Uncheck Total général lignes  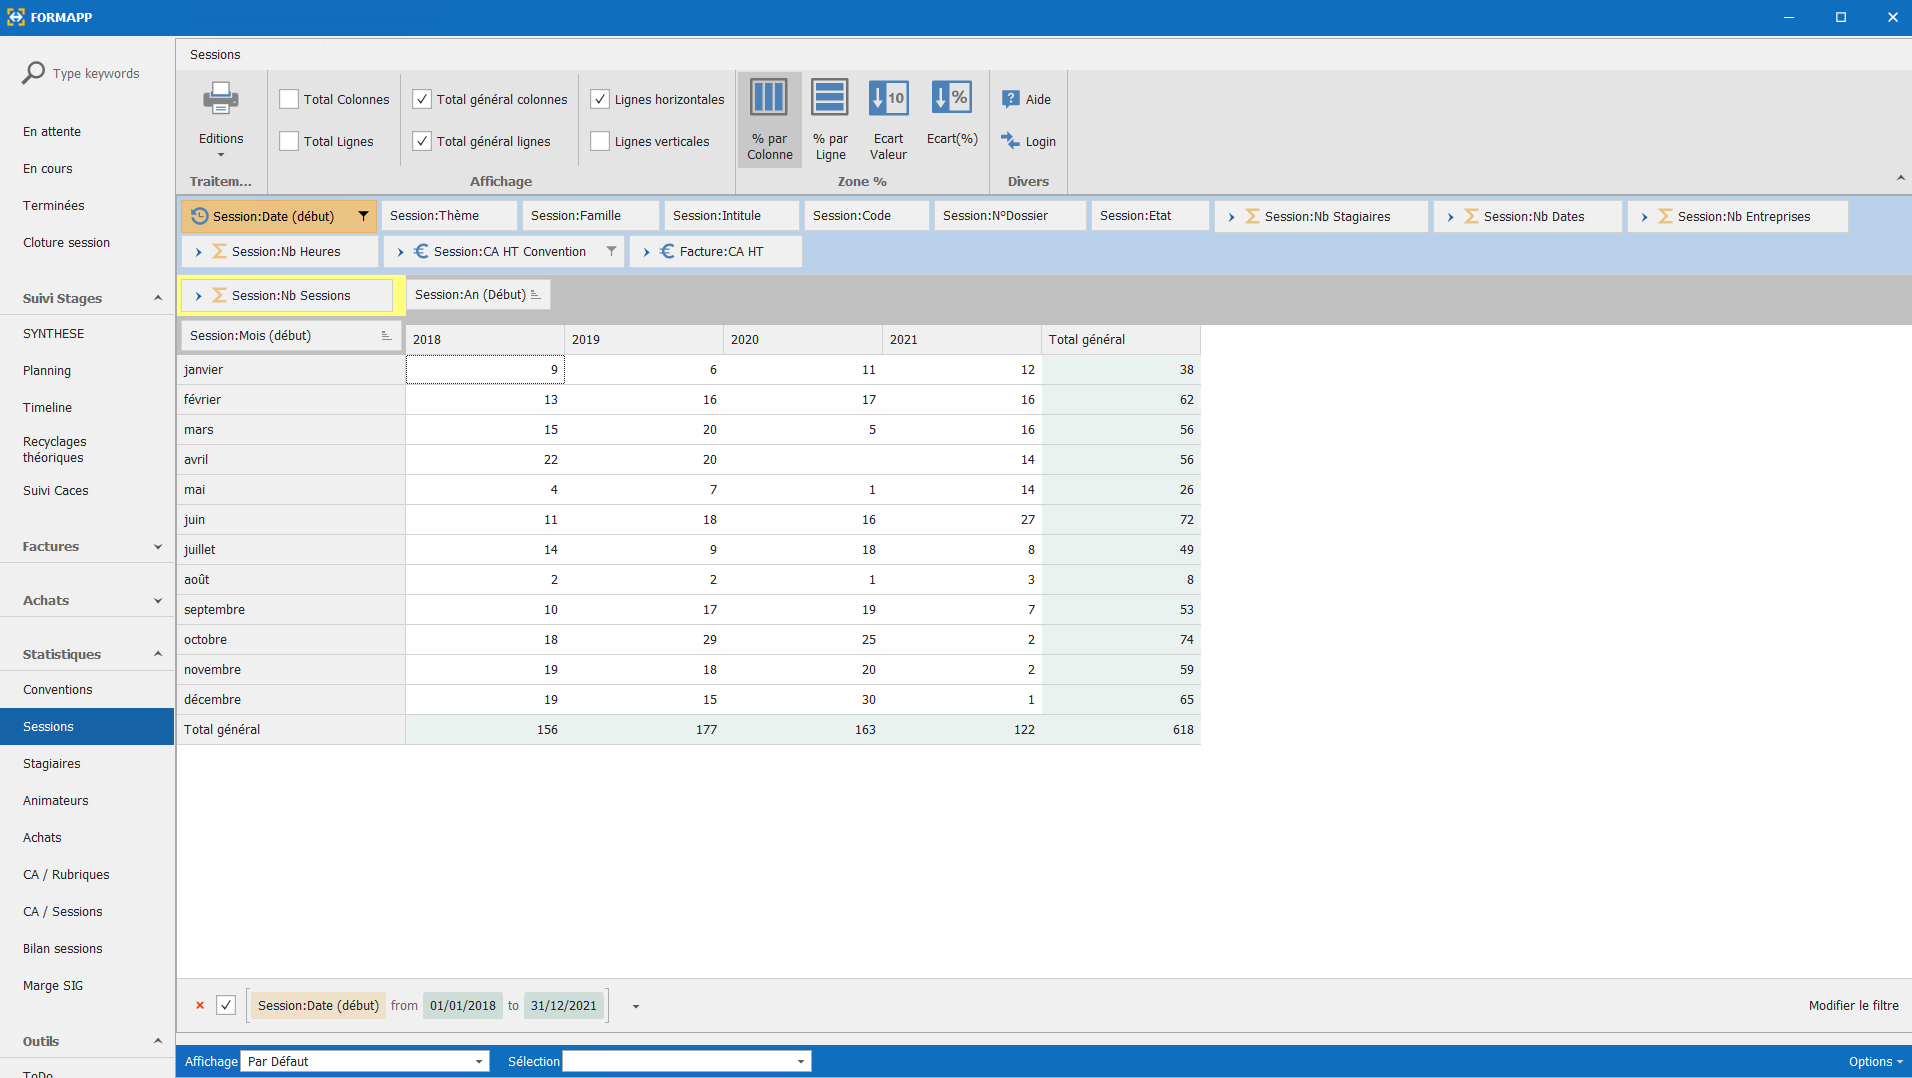click(422, 141)
